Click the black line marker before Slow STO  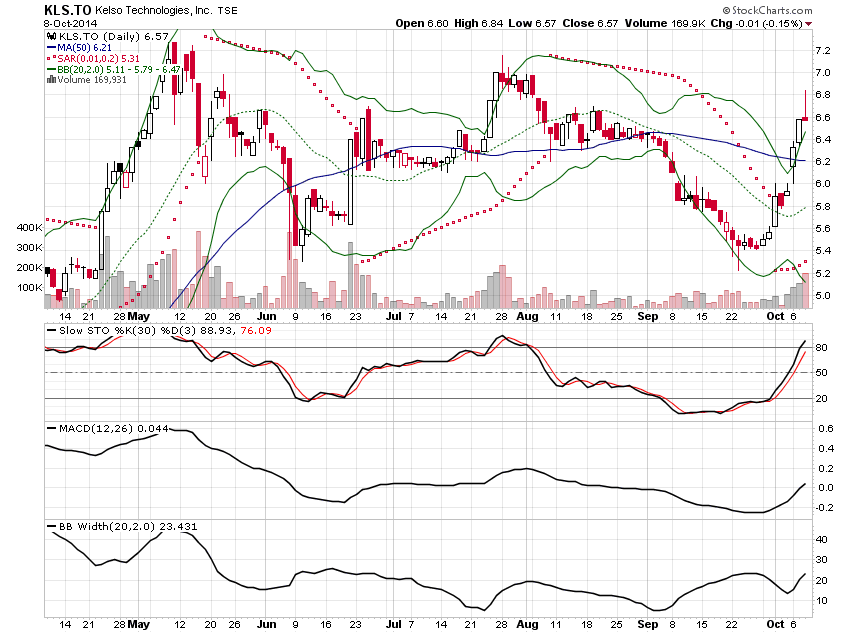[51, 330]
